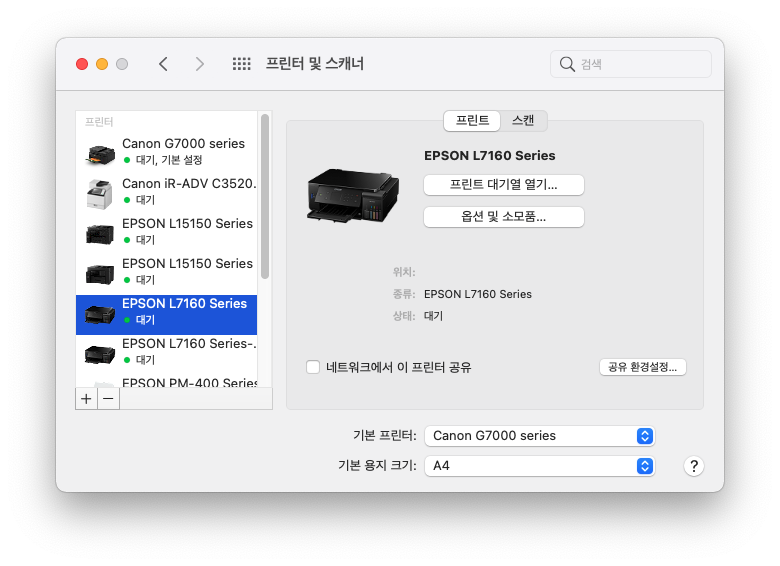Click the EPSON L7160 Series-. printer icon
The height and width of the screenshot is (566, 780).
coord(100,354)
